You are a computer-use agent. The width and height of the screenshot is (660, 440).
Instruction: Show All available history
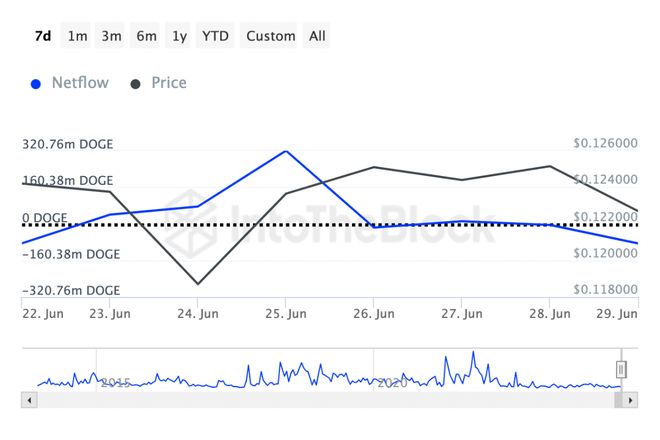[x=317, y=36]
